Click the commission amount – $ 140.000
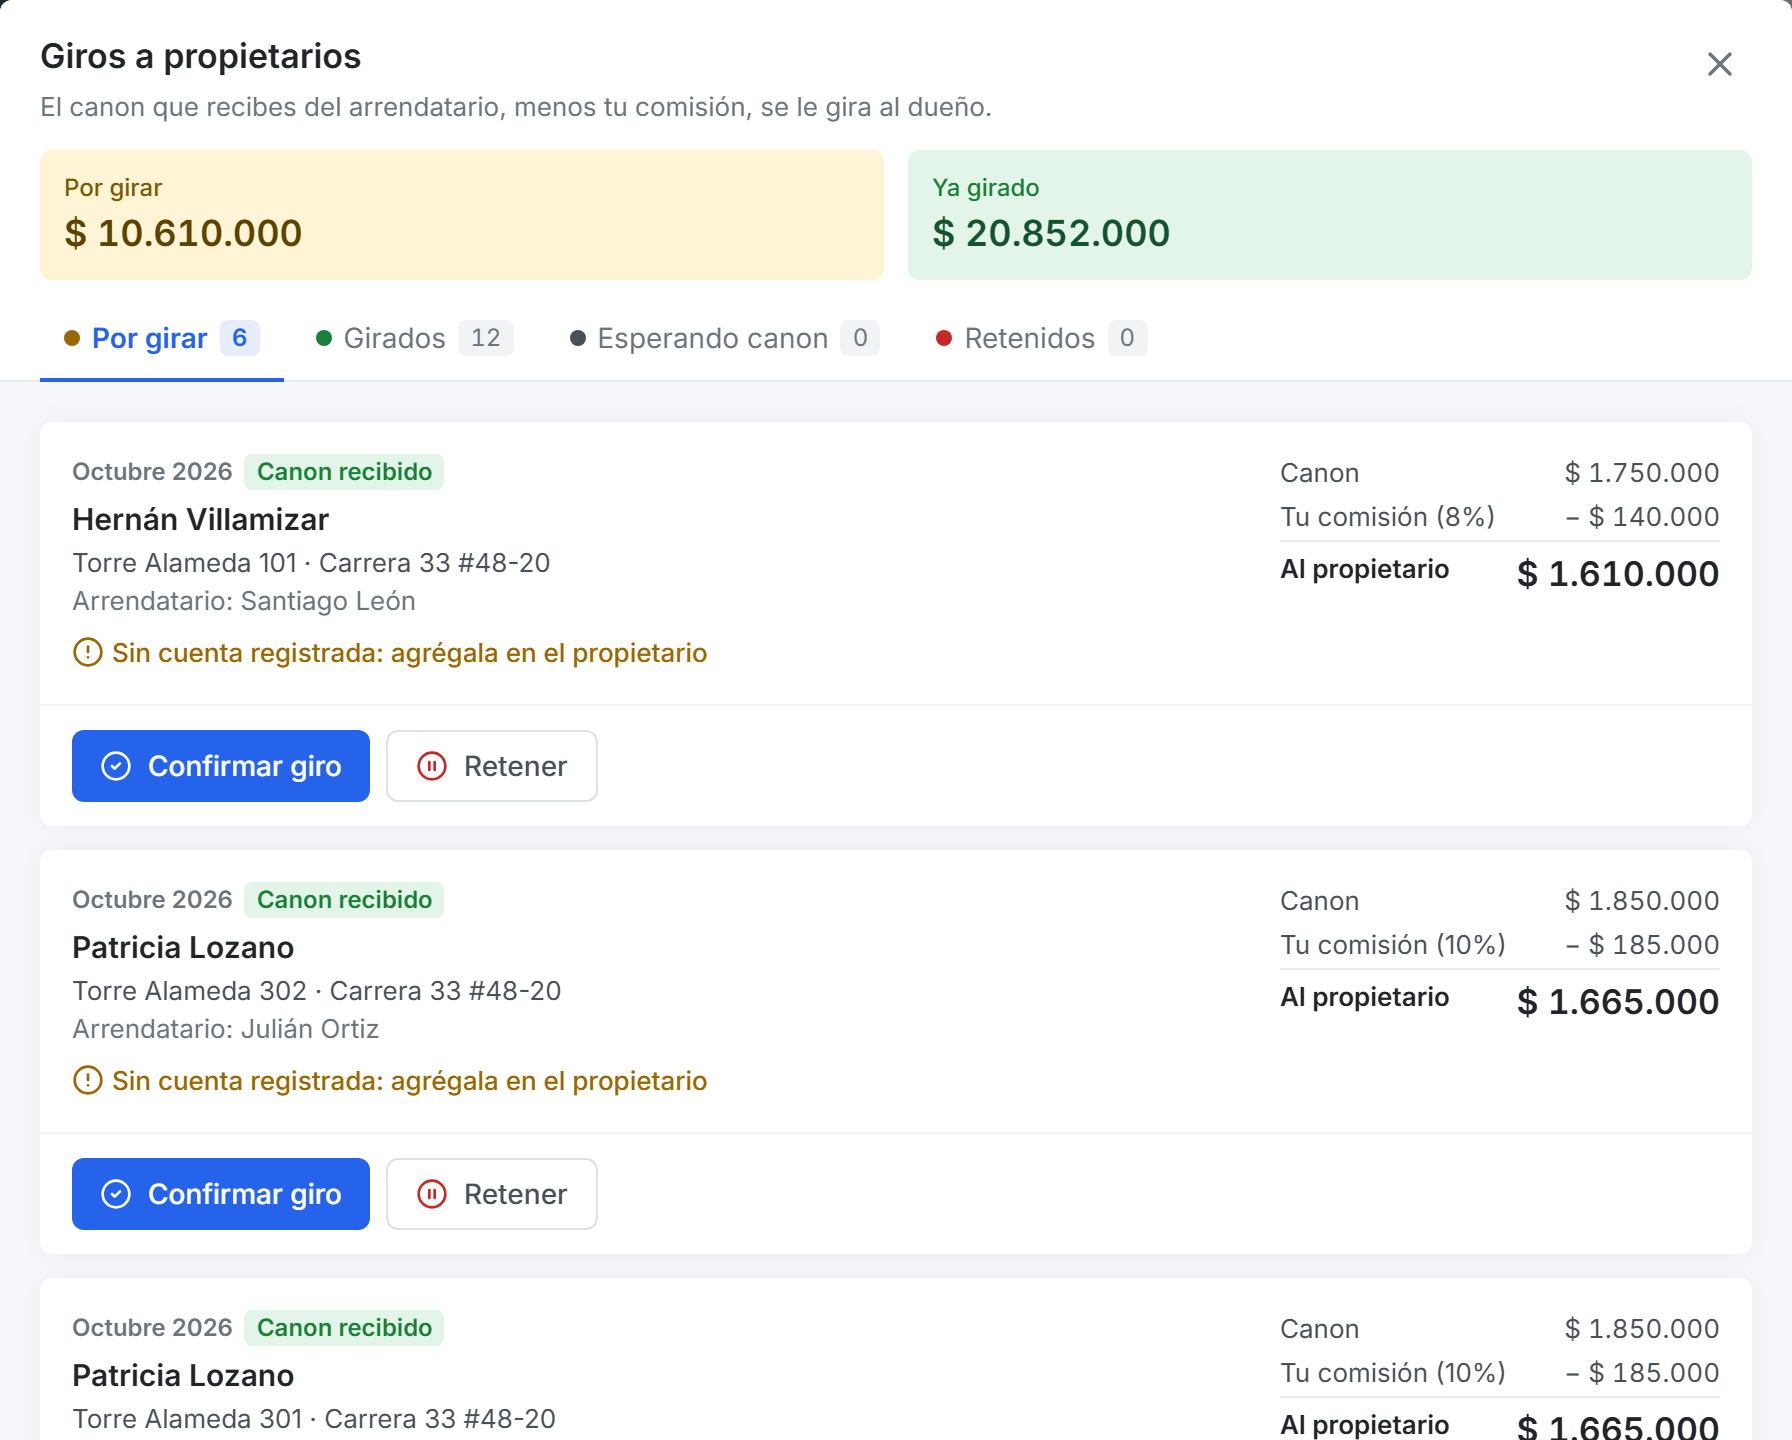Screen dimensions: 1792x1440 pos(1642,517)
